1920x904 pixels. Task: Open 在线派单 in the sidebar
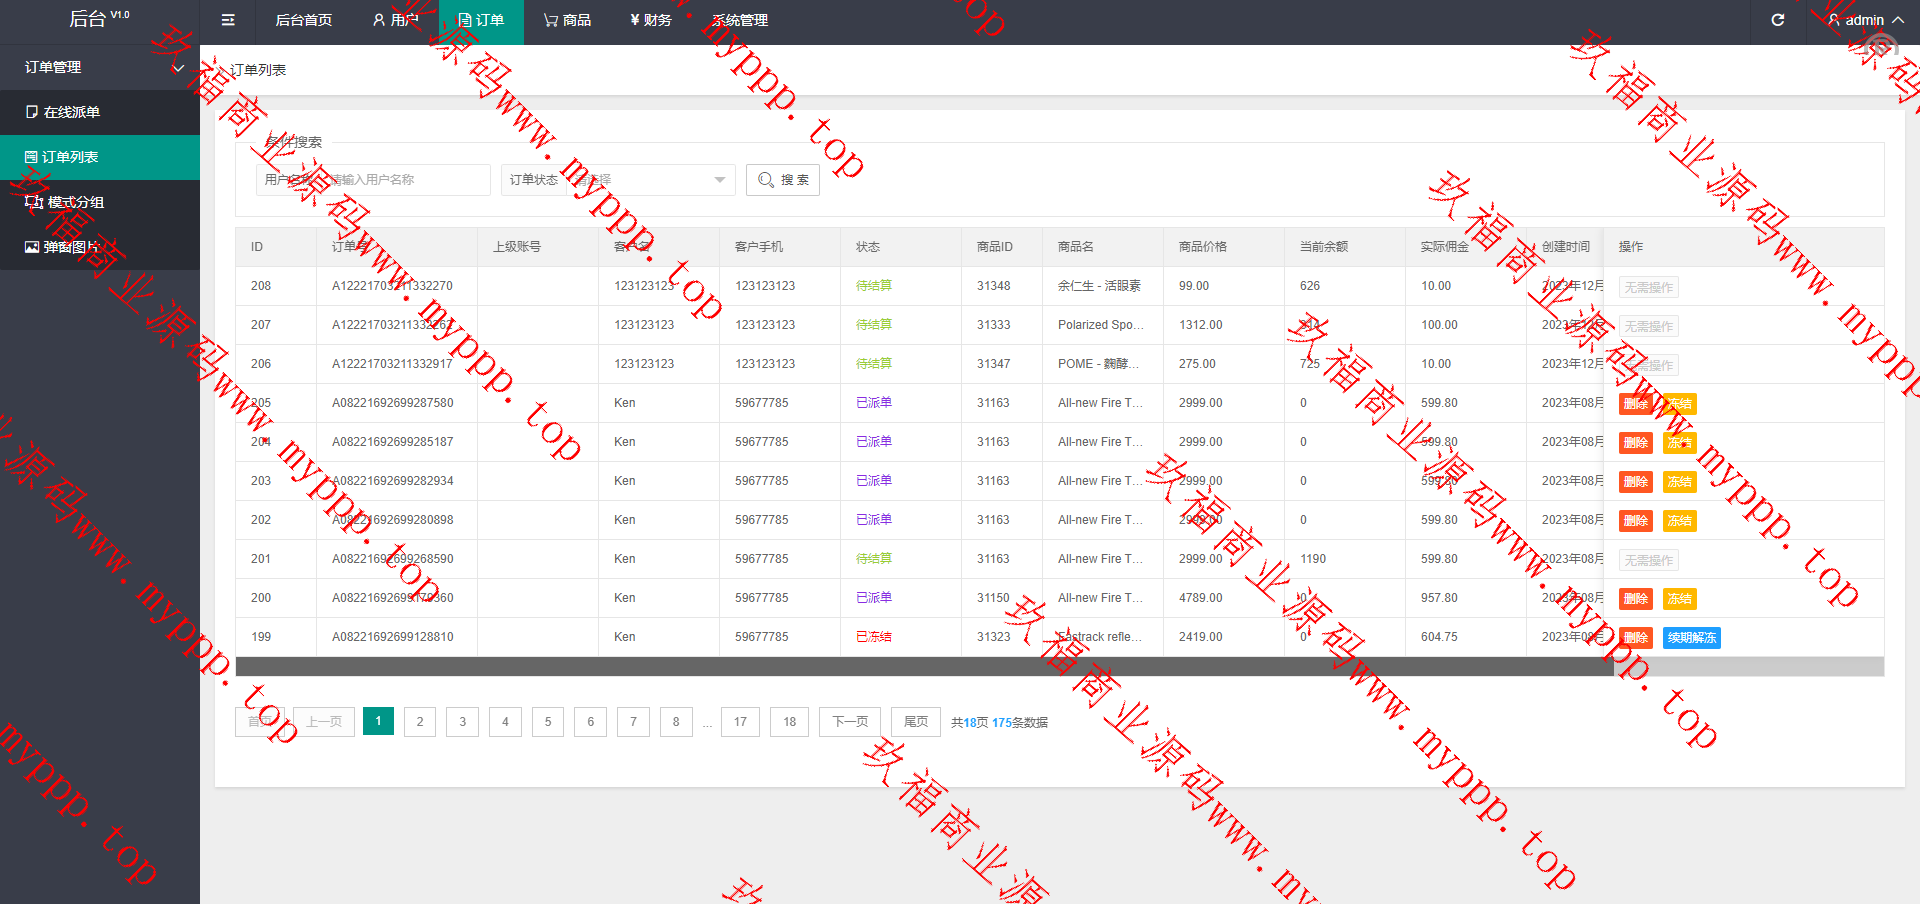tap(71, 112)
